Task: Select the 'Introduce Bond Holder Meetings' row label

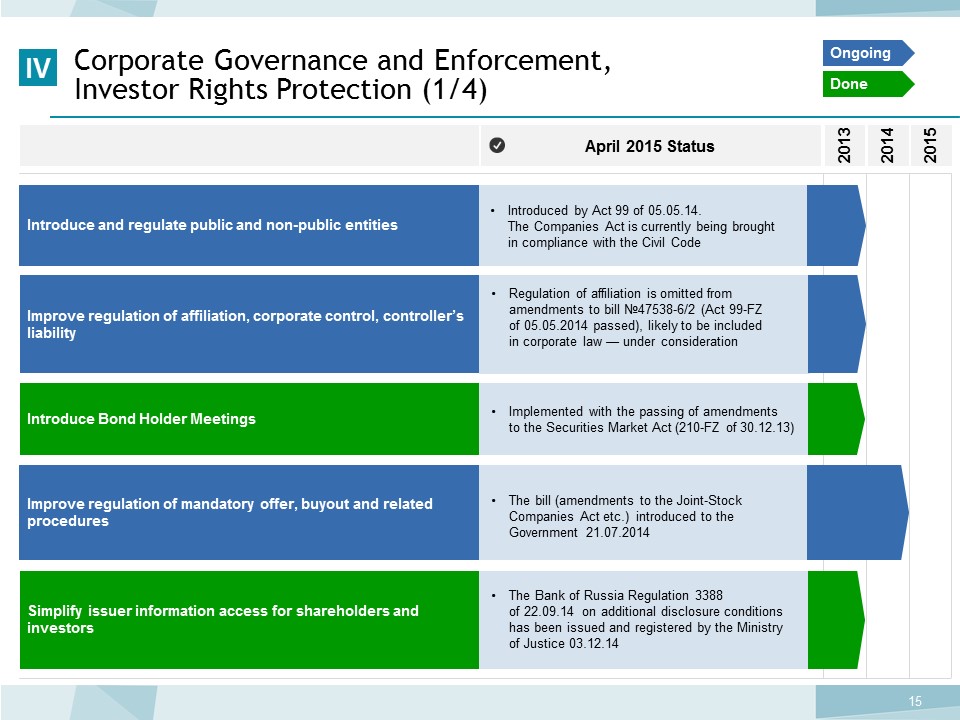Action: point(249,419)
